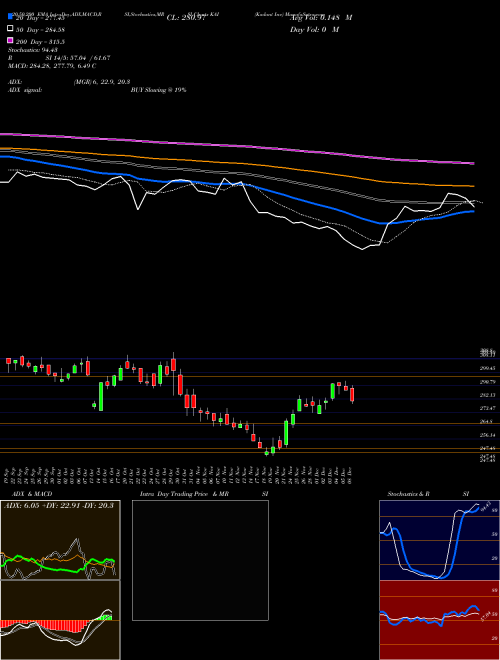Click 'Intra Day Trading Price & MR' title
Viewport: 500px width, 660px height.
(184, 494)
